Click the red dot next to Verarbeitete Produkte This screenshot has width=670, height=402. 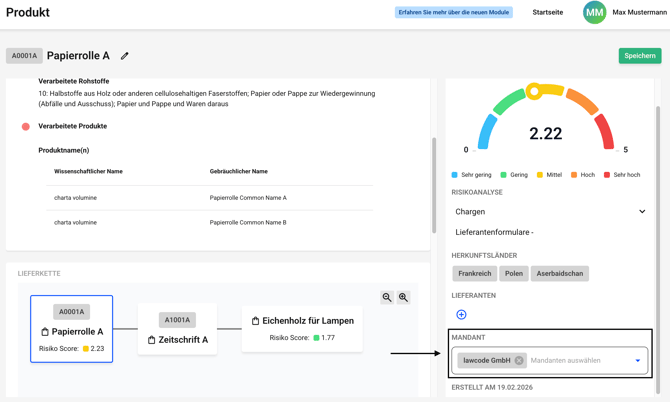pyautogui.click(x=26, y=127)
